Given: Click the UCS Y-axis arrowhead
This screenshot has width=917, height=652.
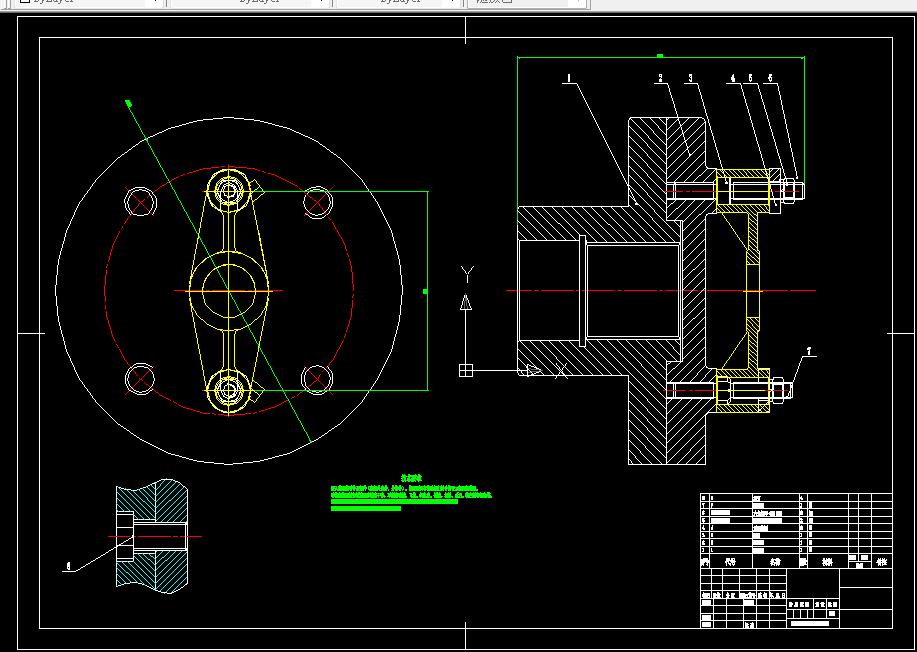Looking at the screenshot, I should coord(466,301).
